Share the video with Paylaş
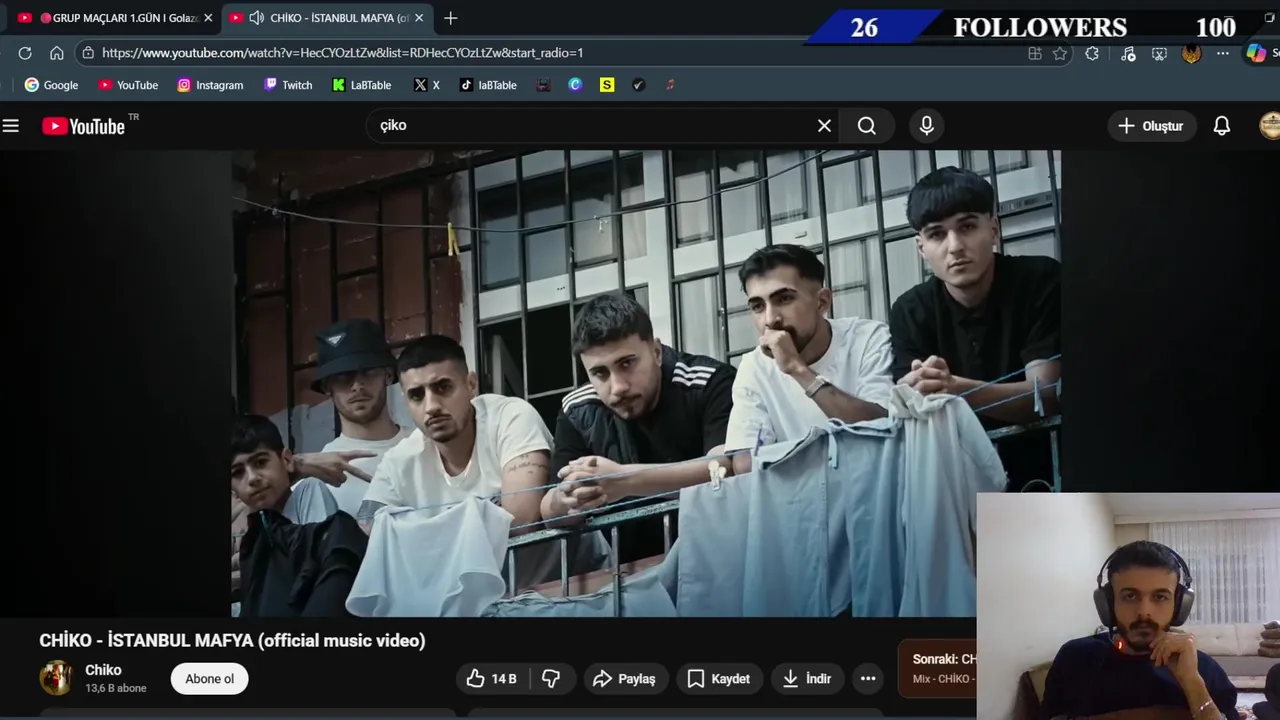 tap(624, 679)
